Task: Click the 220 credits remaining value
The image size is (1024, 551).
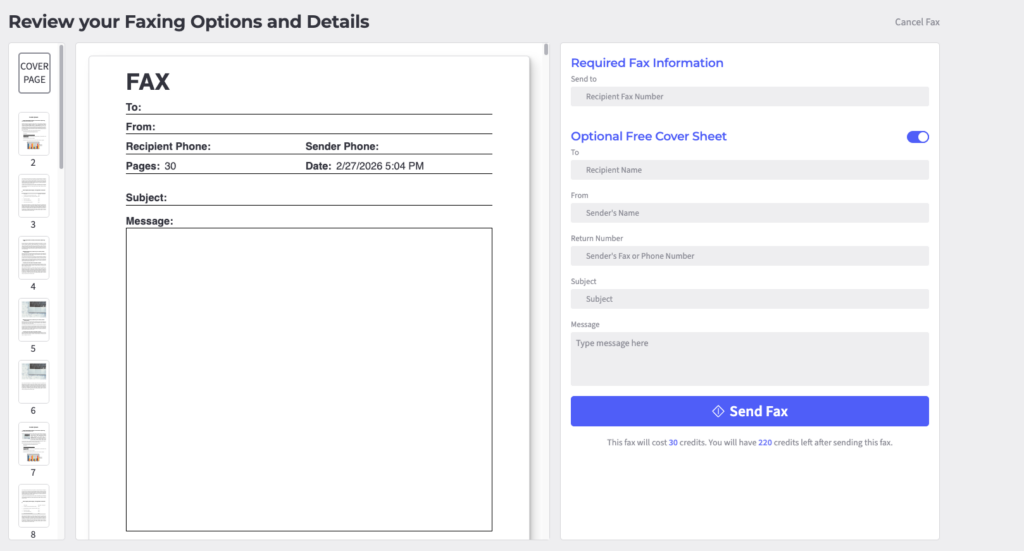Action: (765, 443)
